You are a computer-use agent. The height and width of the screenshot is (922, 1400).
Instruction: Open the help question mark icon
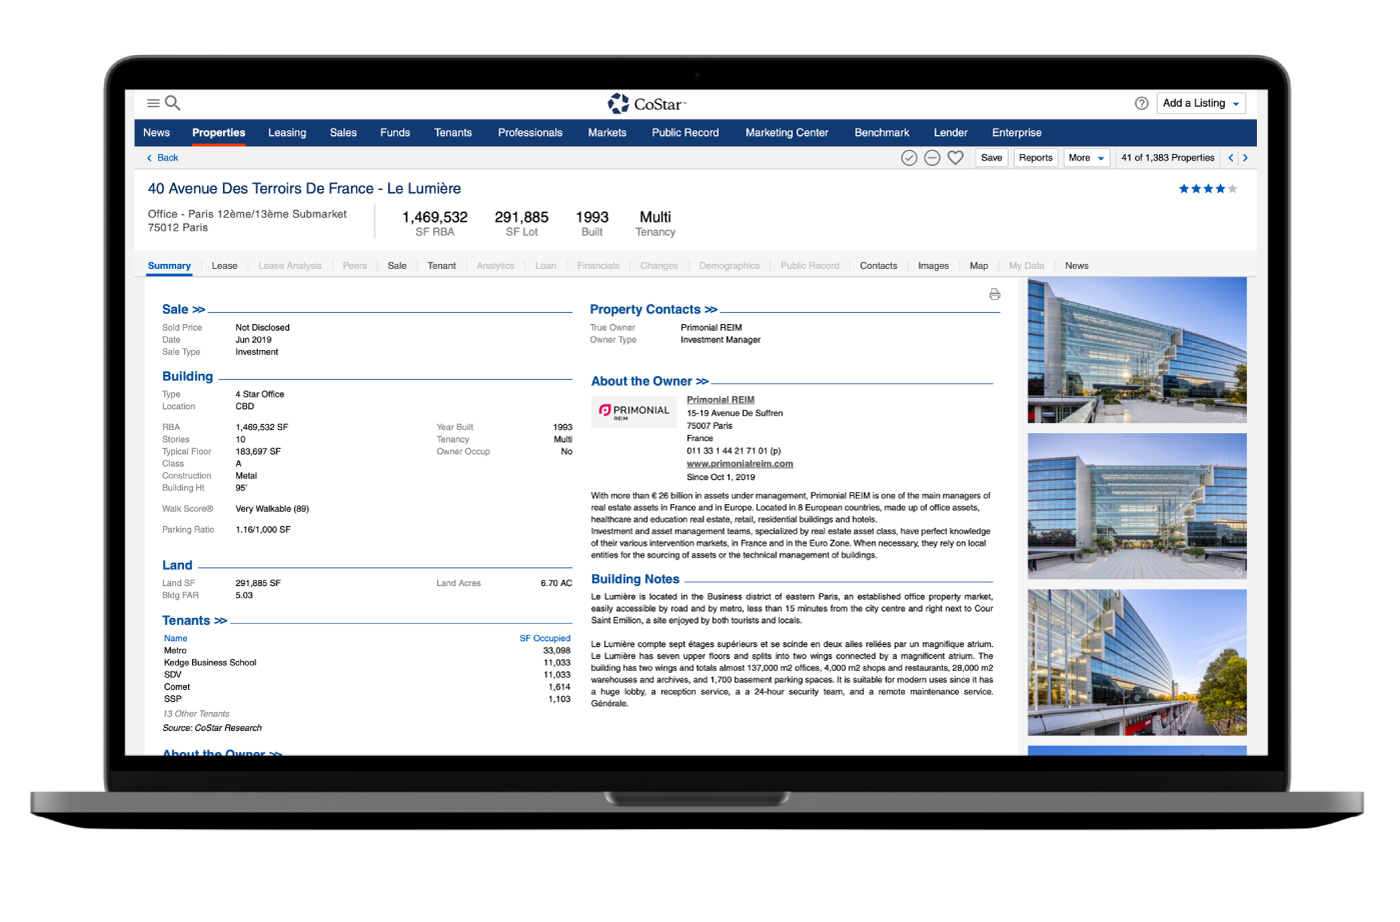tap(1141, 103)
